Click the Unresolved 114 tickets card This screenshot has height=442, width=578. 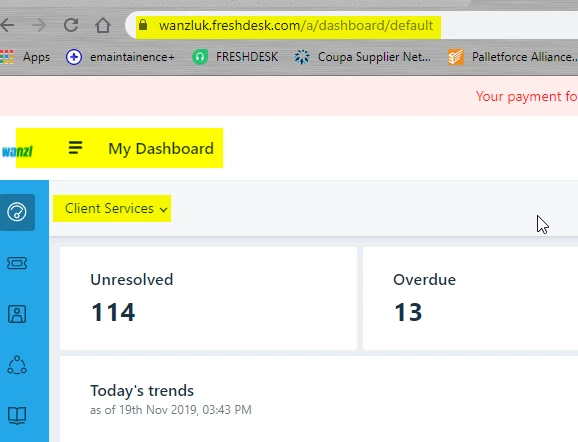coord(208,299)
